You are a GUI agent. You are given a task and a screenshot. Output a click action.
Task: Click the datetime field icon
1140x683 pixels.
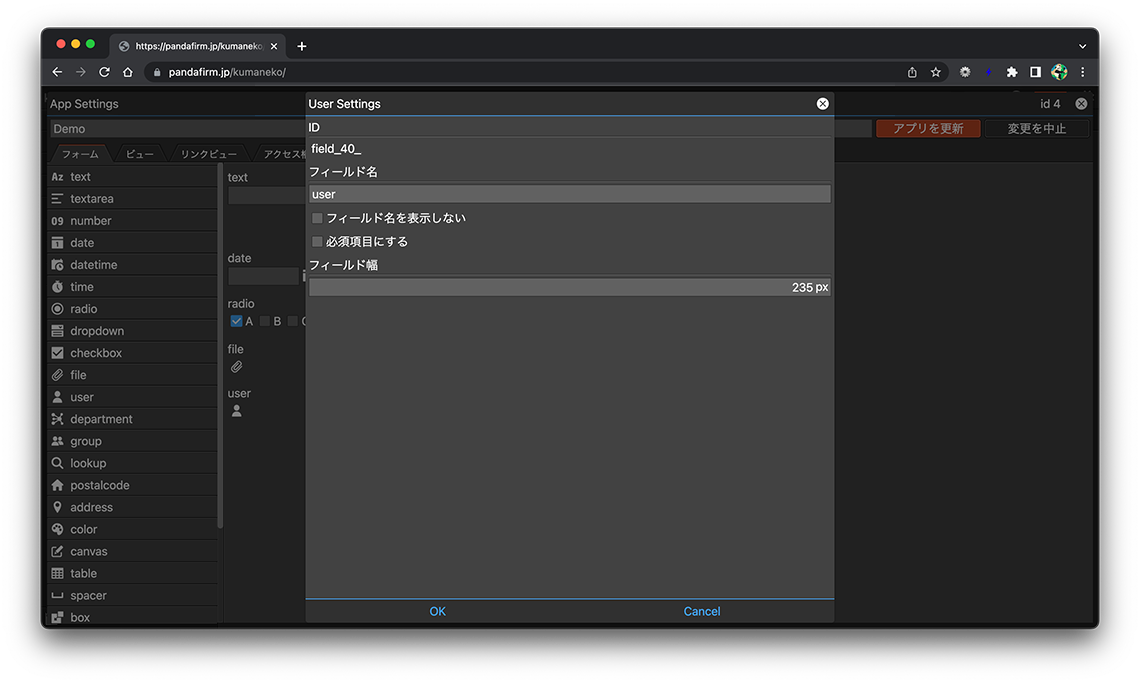[57, 265]
